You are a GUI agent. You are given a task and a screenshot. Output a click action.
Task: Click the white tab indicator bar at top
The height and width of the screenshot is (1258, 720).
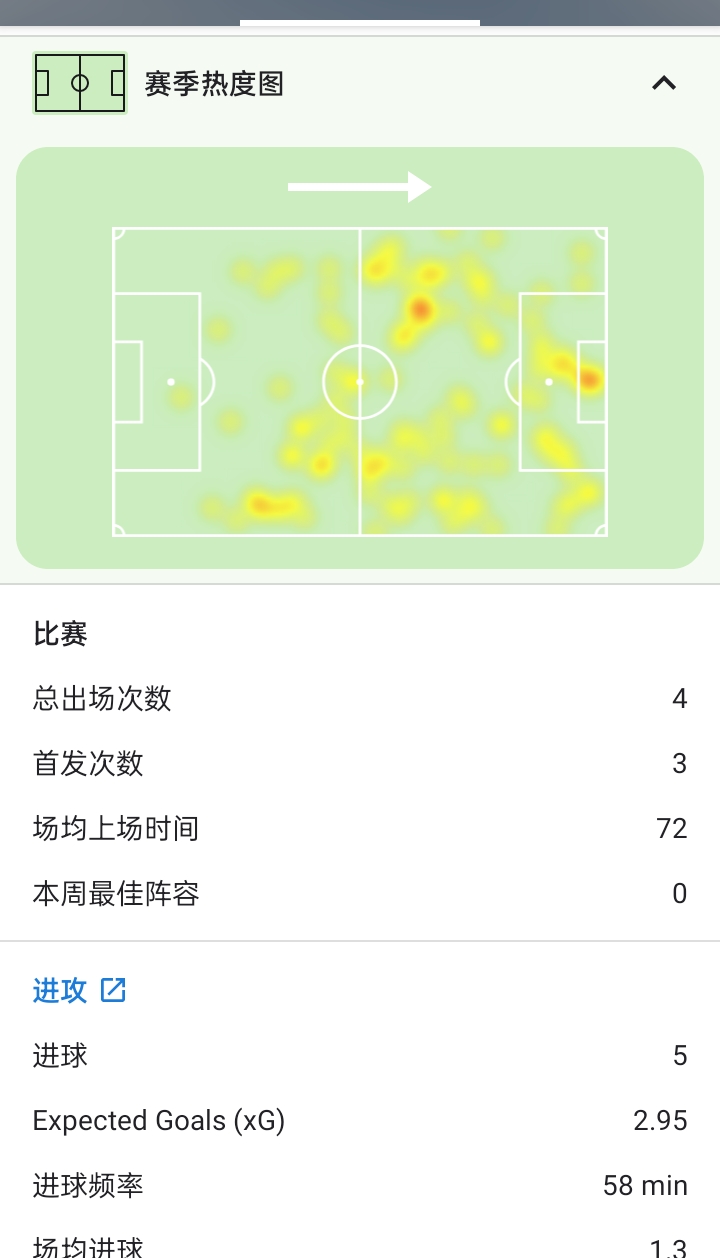click(x=360, y=22)
